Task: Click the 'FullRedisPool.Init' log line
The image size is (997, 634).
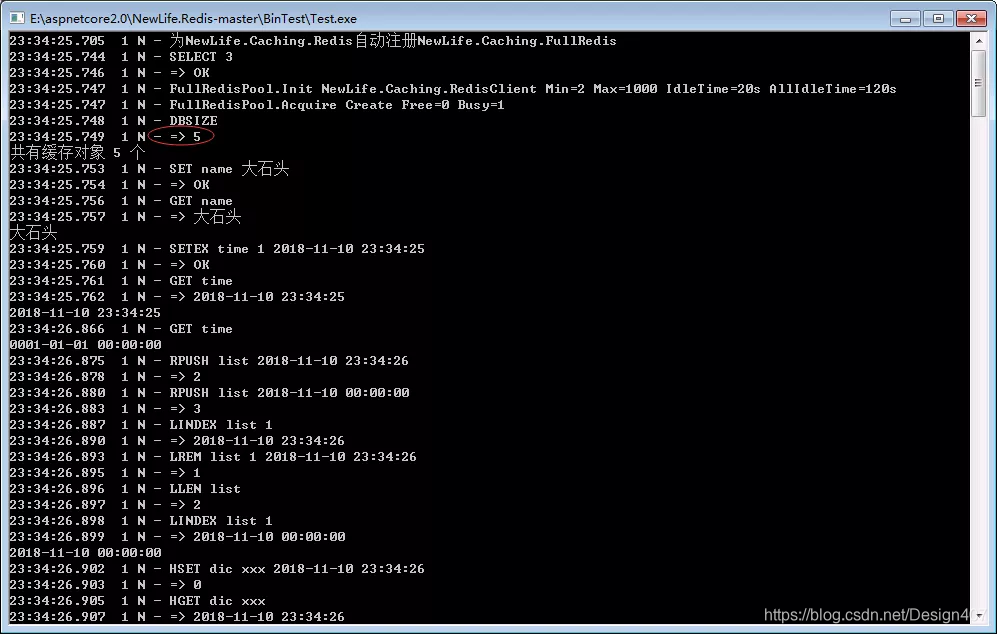Action: click(x=453, y=89)
